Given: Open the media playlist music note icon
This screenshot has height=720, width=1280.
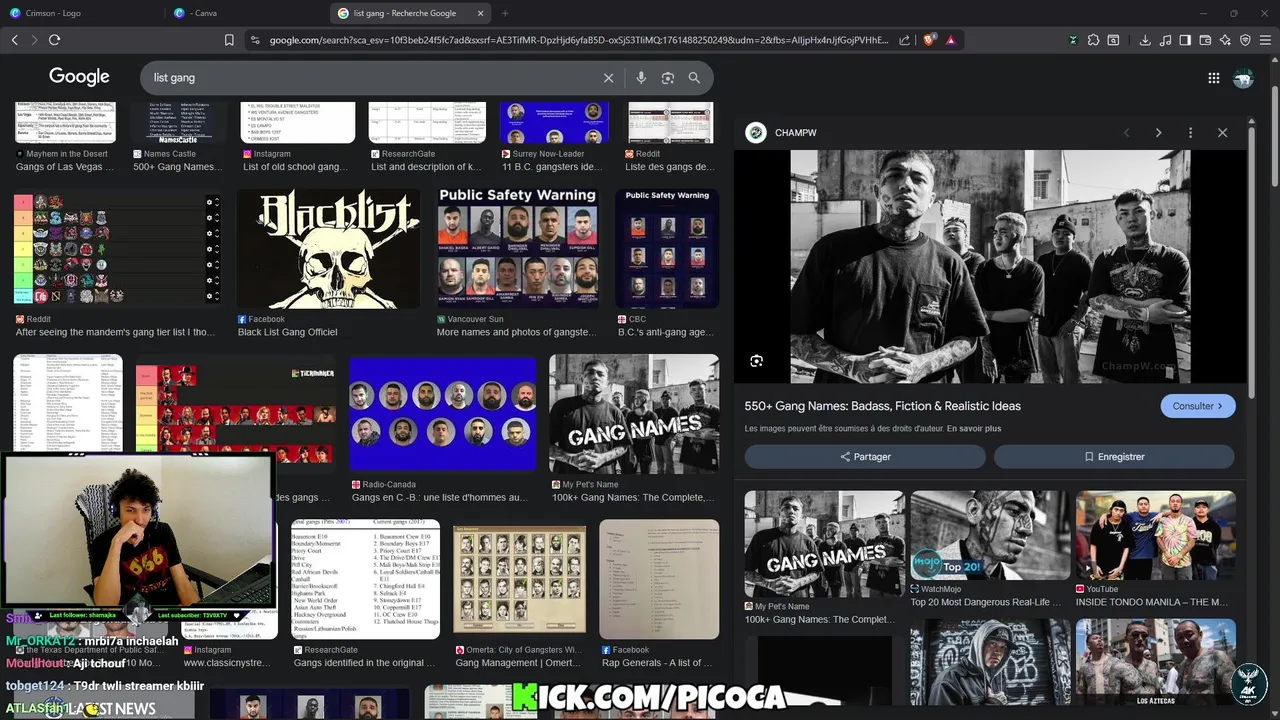Looking at the screenshot, I should click(x=1165, y=40).
